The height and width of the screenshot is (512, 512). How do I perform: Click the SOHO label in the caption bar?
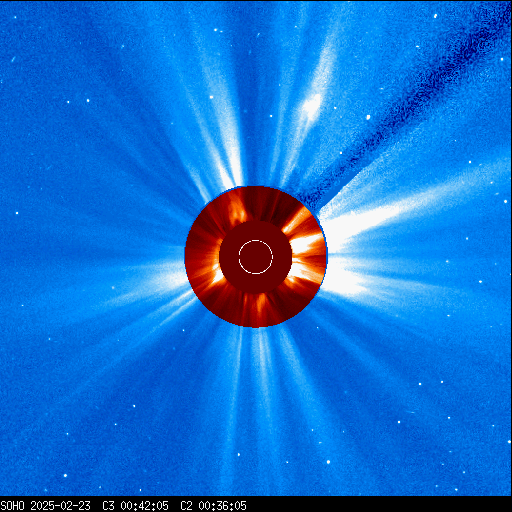[13, 505]
